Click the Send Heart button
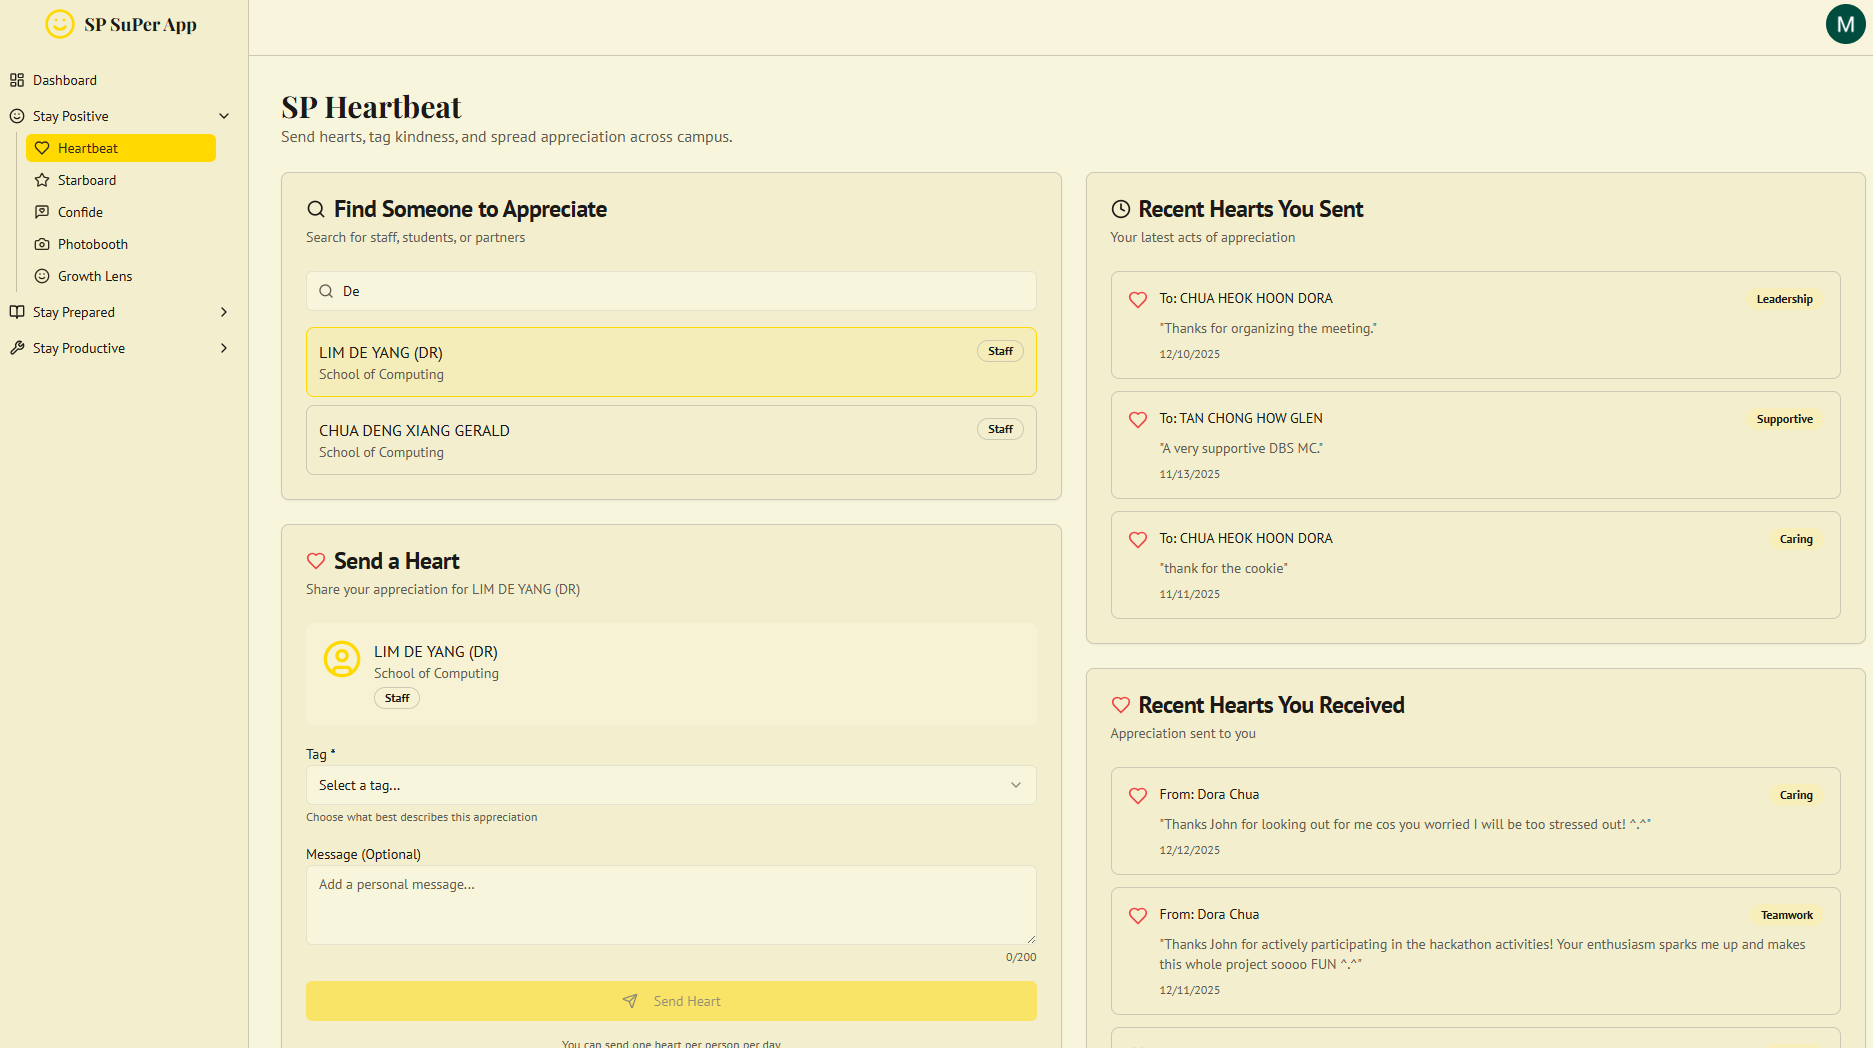 tap(671, 1001)
